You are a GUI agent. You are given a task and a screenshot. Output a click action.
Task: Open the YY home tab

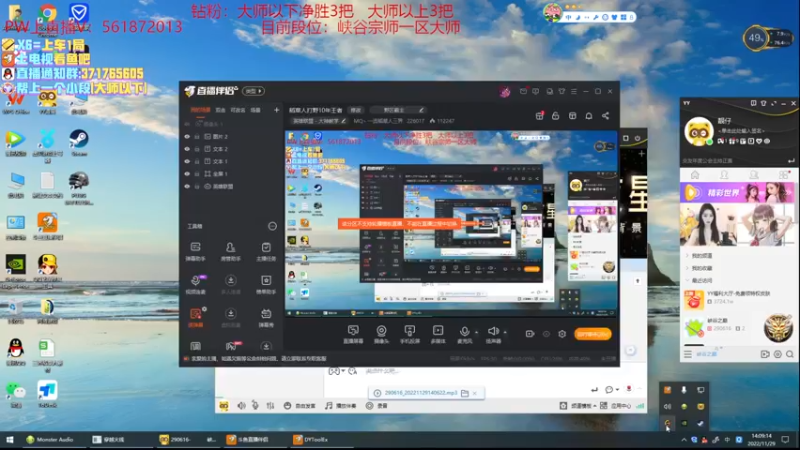click(x=695, y=175)
